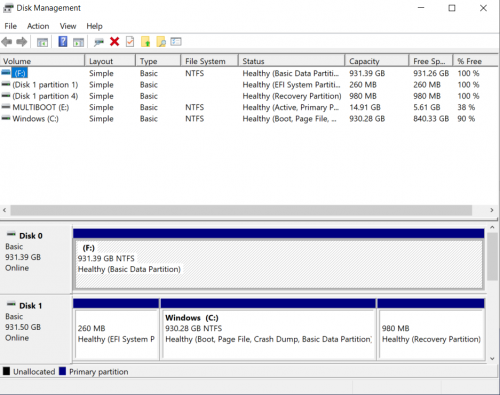Image resolution: width=500 pixels, height=395 pixels.
Task: Click the disk pane vertical scrollbar thumb
Action: point(492,257)
